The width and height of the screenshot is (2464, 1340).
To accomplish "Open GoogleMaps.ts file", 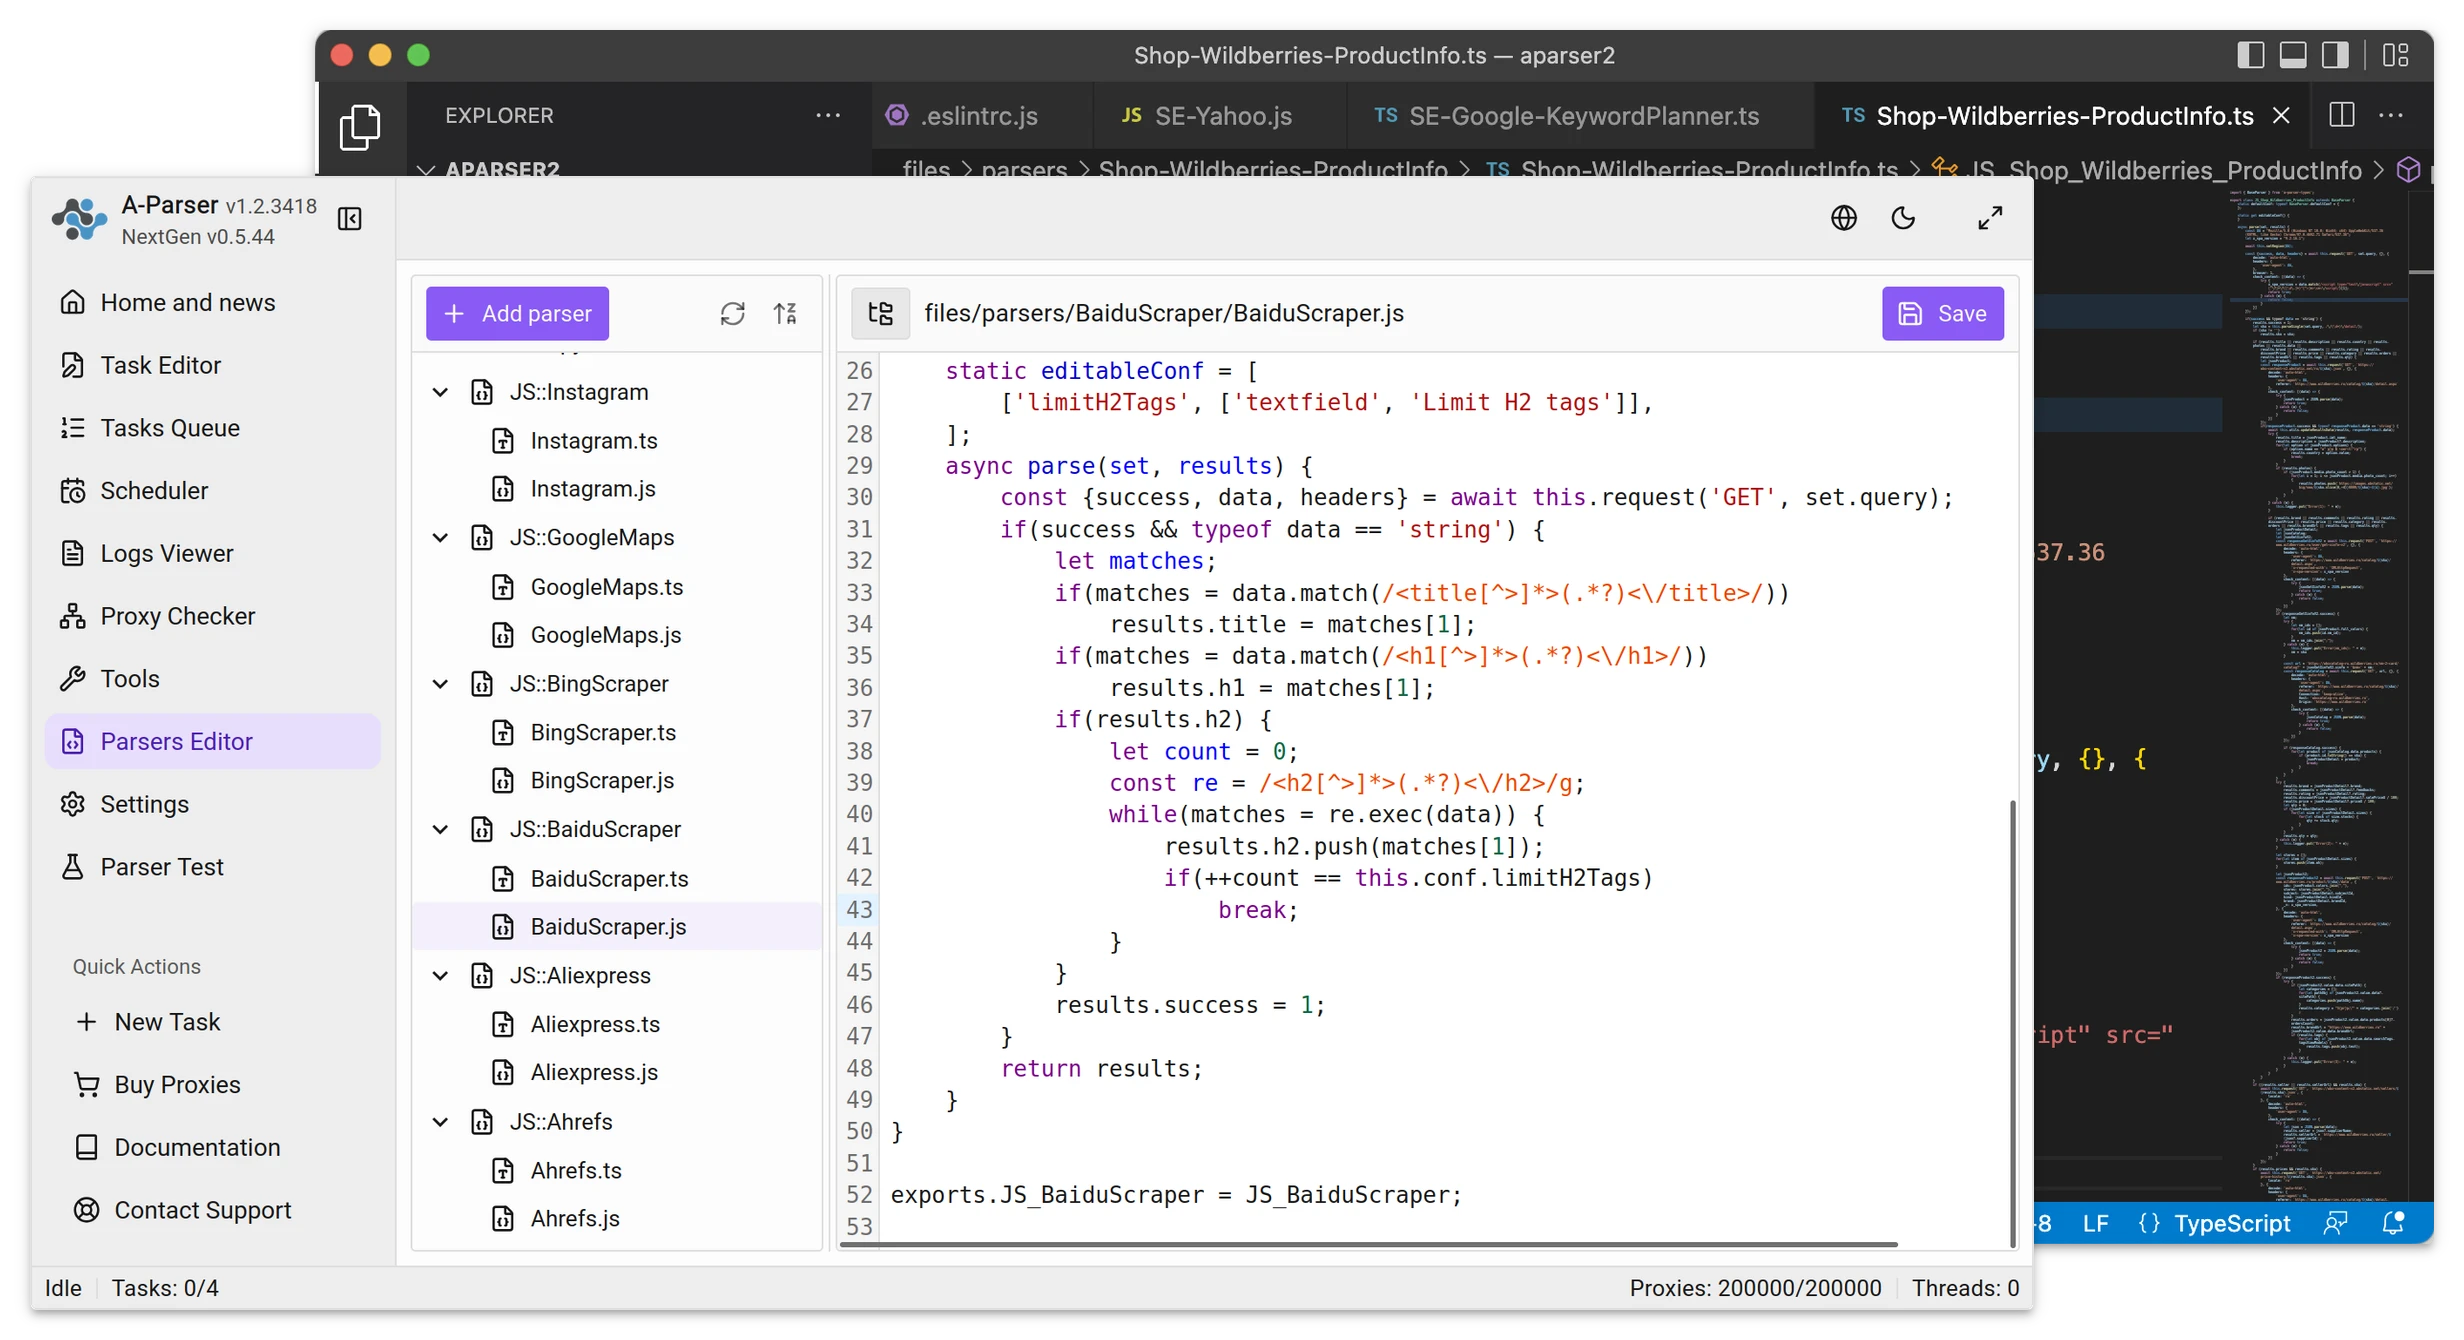I will 617,587.
